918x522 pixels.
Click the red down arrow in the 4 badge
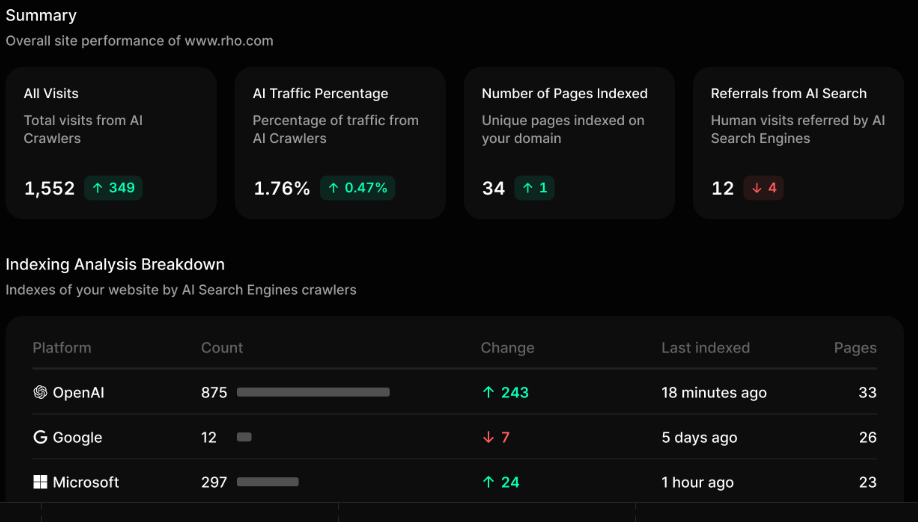click(x=756, y=188)
